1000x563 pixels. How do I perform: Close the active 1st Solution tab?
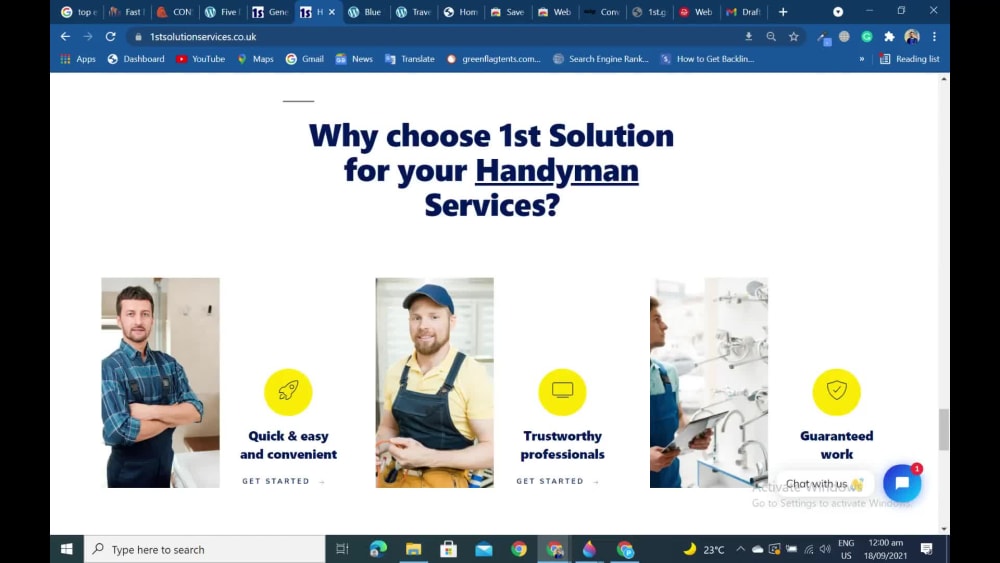(x=332, y=12)
